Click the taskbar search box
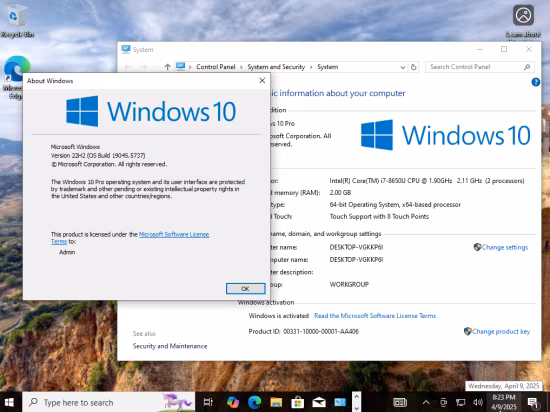This screenshot has width=550, height=412. coord(109,402)
